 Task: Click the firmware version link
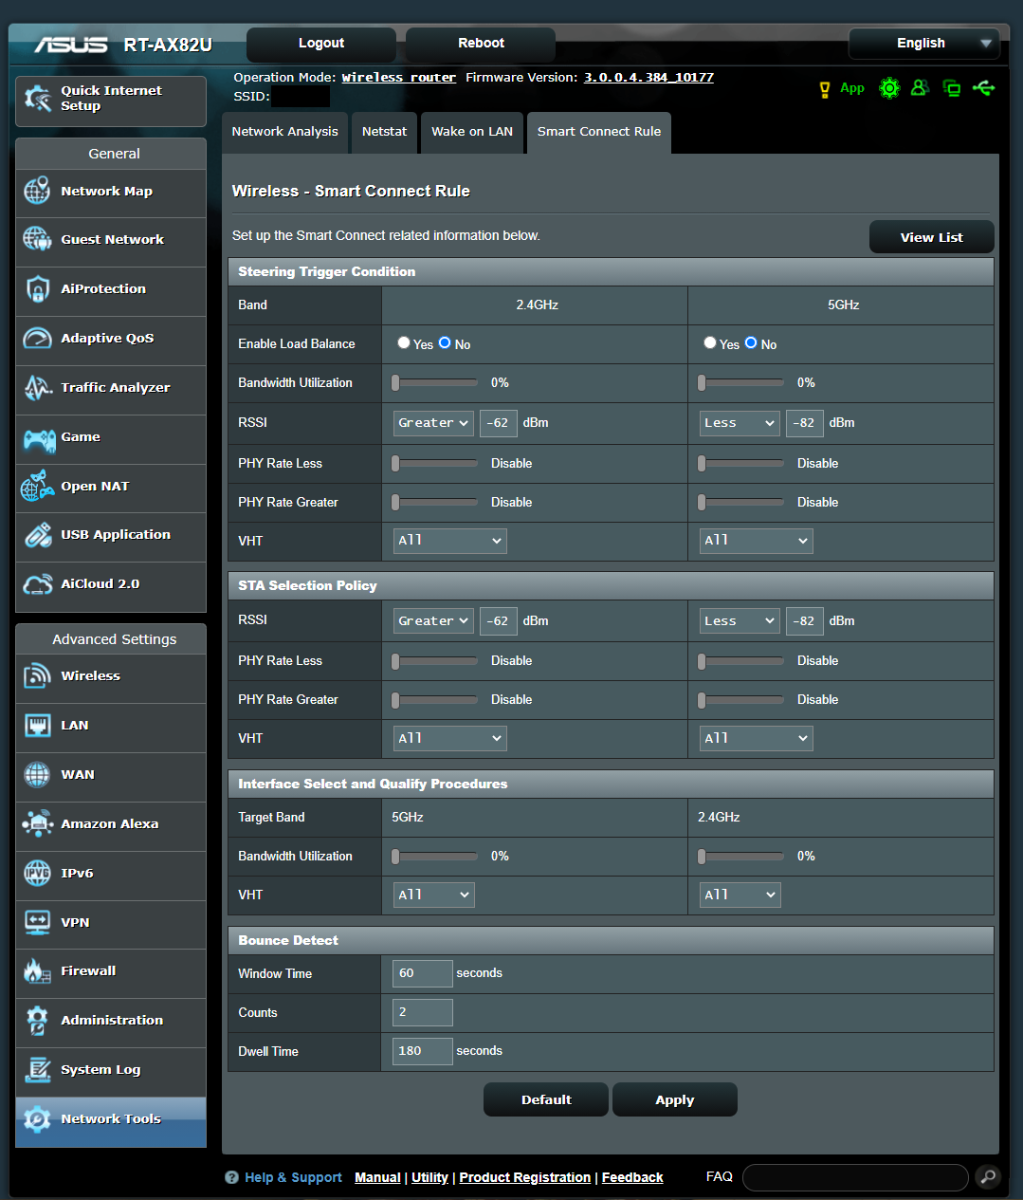click(649, 77)
